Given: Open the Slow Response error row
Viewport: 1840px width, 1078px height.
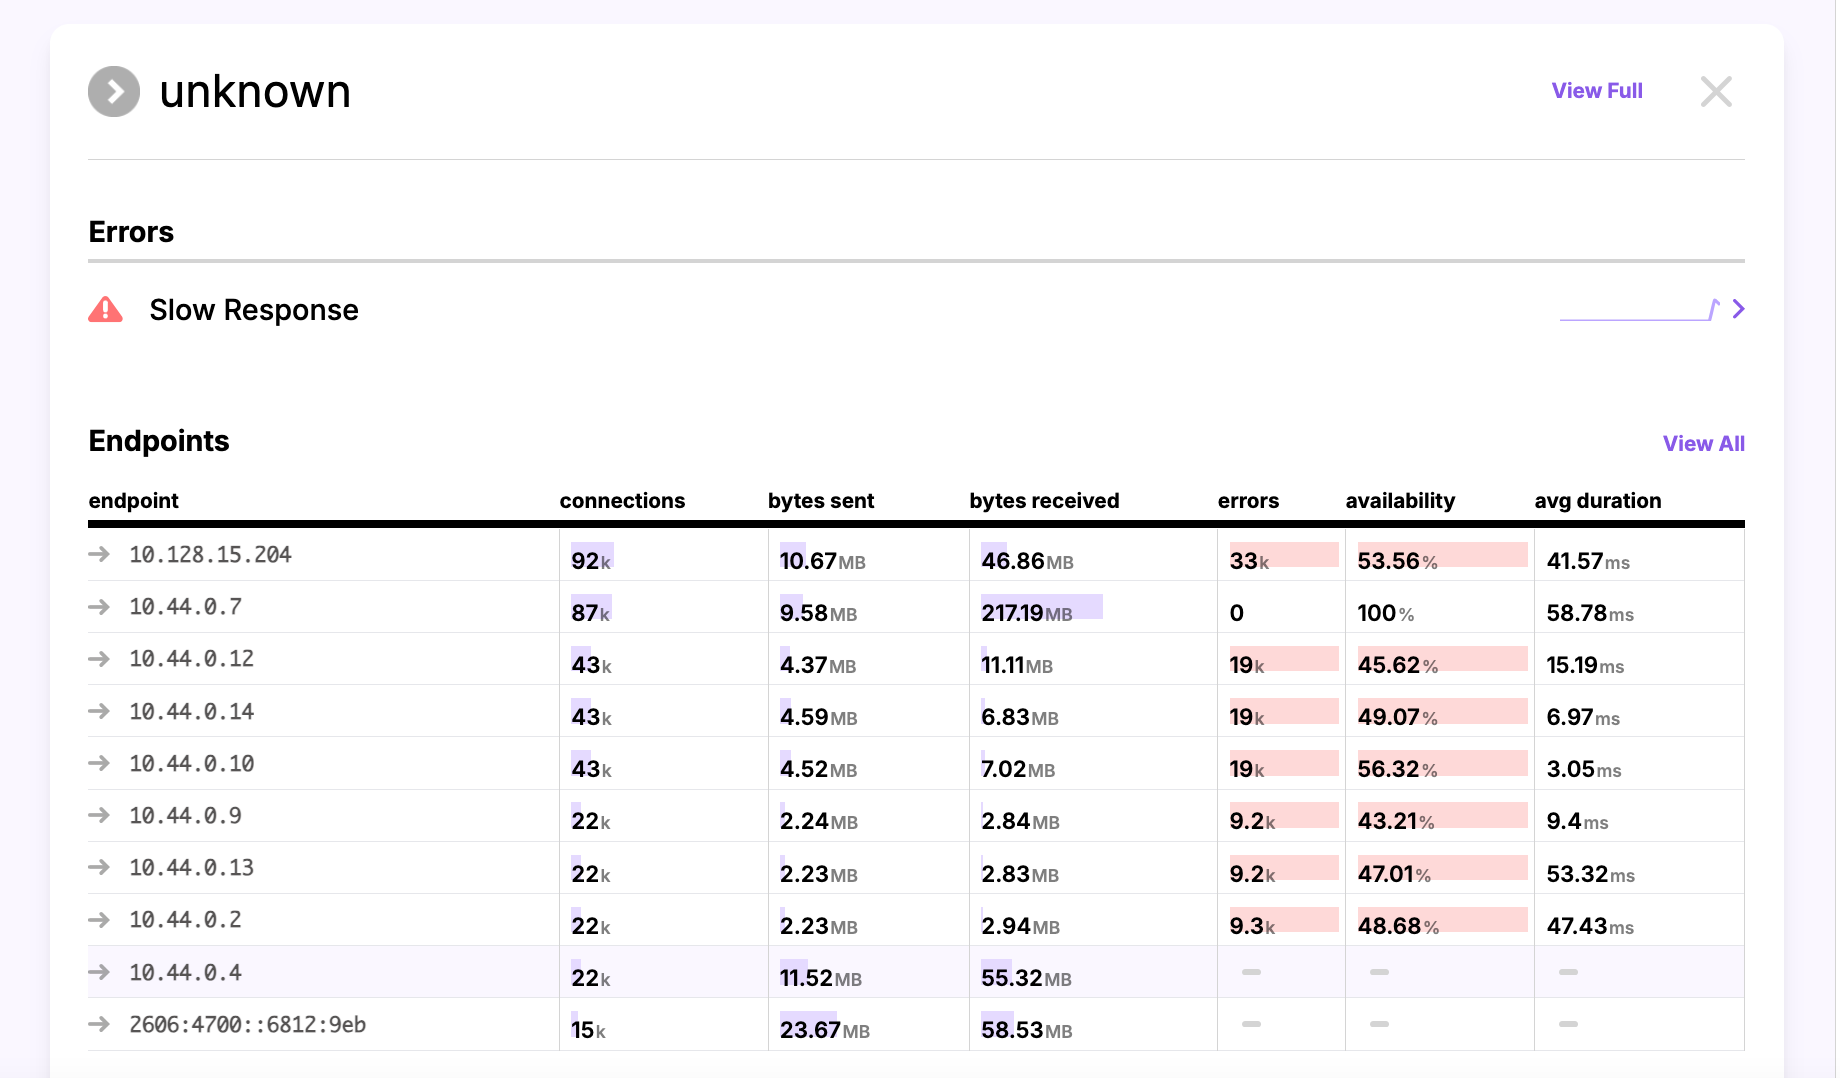Looking at the screenshot, I should (x=254, y=310).
